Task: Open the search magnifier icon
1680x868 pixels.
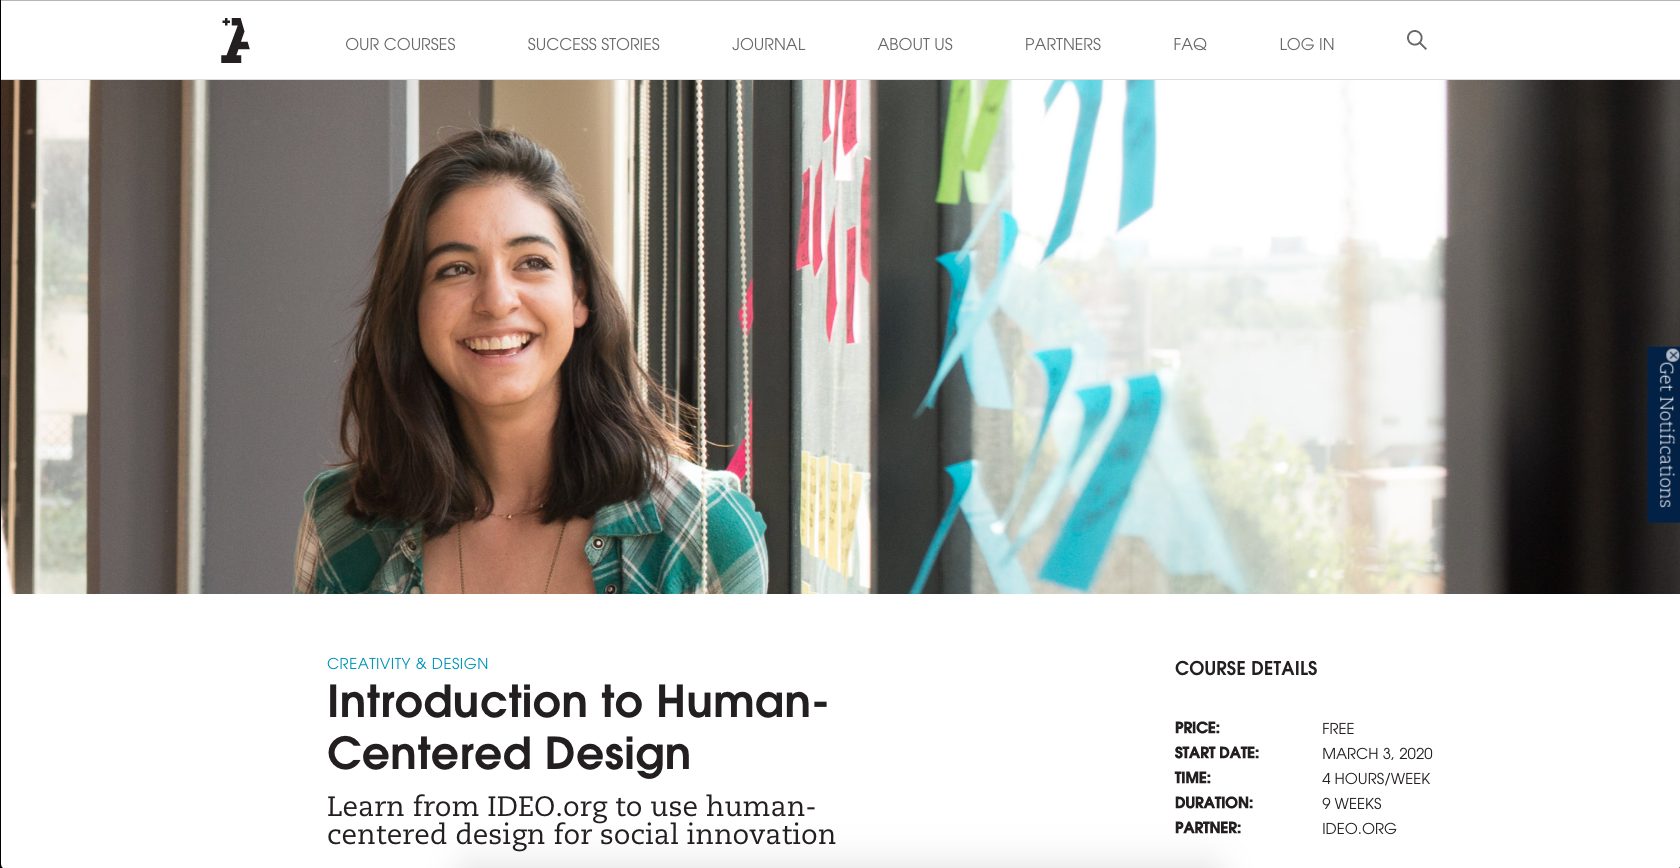Action: click(x=1416, y=40)
